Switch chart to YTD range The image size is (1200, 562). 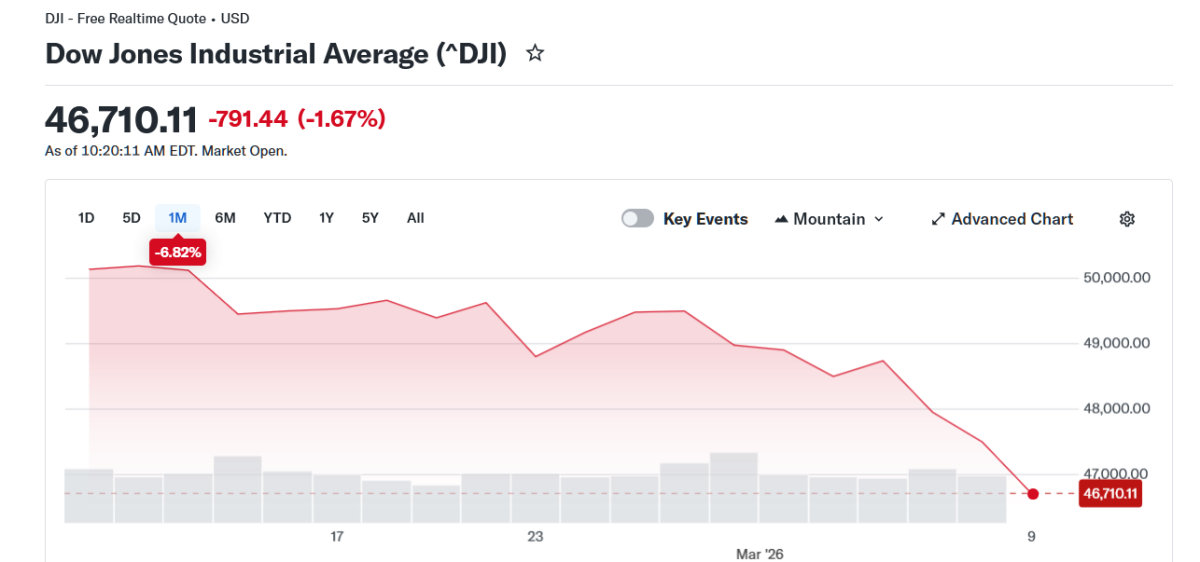277,218
